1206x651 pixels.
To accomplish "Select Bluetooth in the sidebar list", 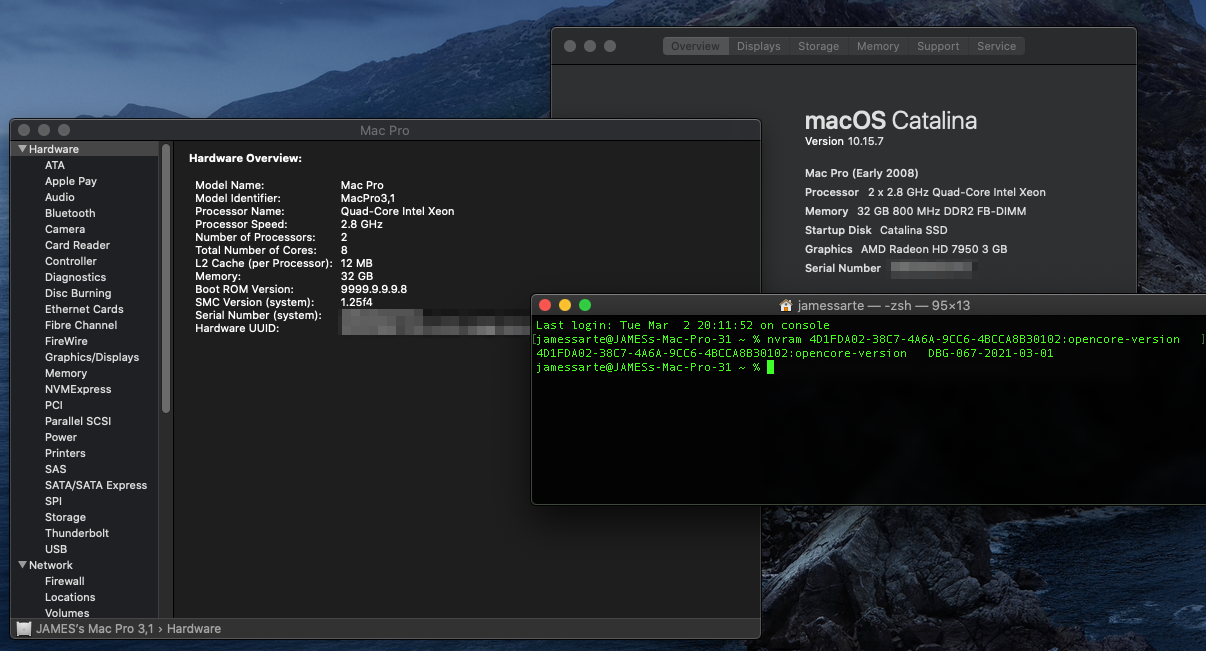I will pyautogui.click(x=70, y=213).
